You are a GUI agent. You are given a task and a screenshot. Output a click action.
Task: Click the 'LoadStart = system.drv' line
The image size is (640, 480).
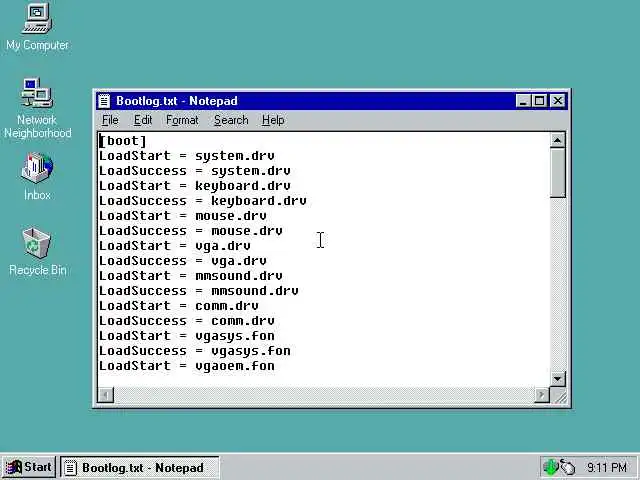coord(187,156)
